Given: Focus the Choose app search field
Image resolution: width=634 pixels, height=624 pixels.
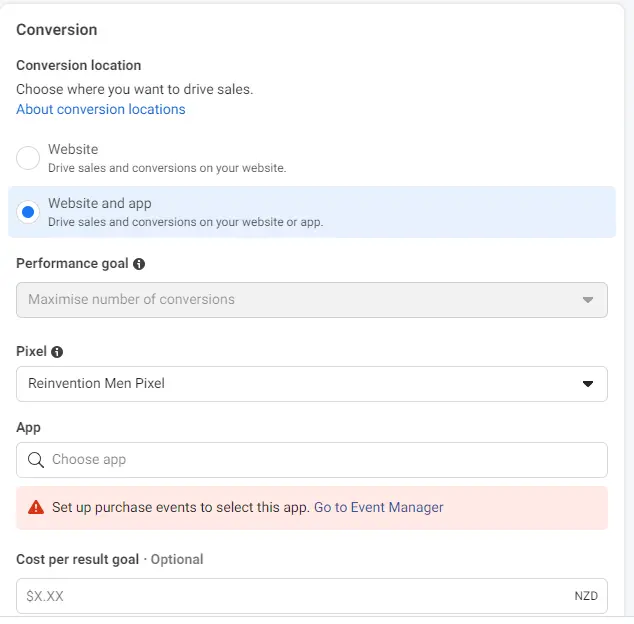Looking at the screenshot, I should [x=320, y=460].
